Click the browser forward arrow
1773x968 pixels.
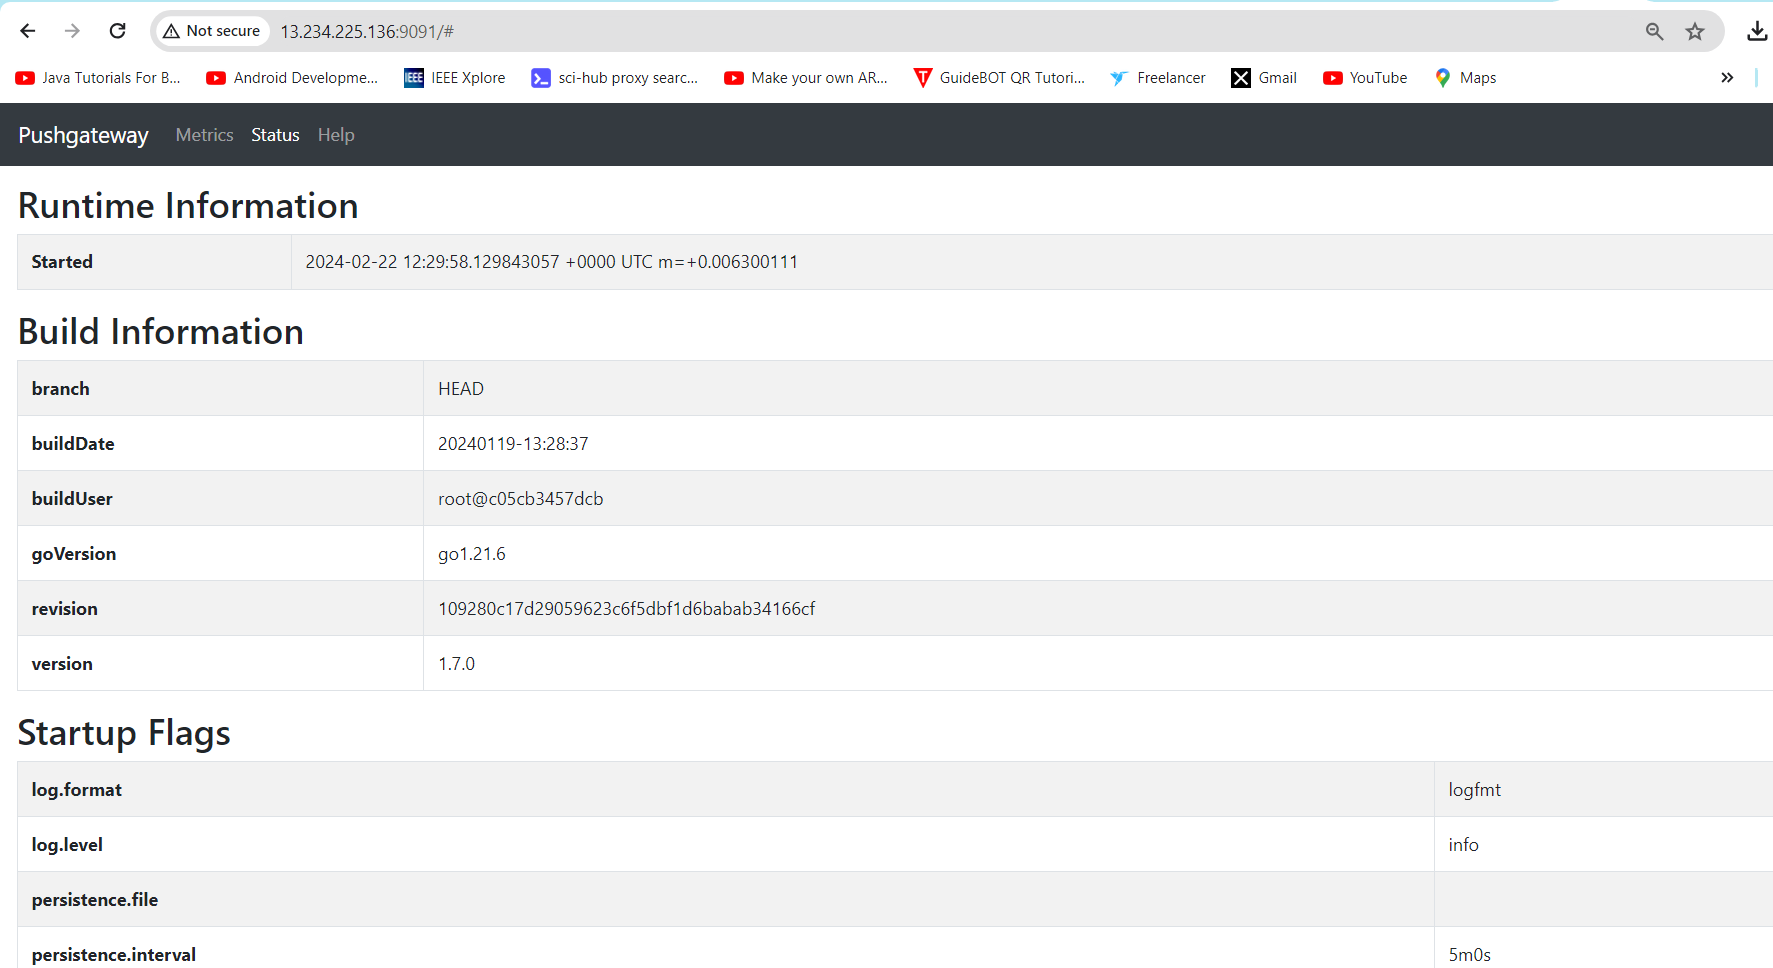point(72,31)
